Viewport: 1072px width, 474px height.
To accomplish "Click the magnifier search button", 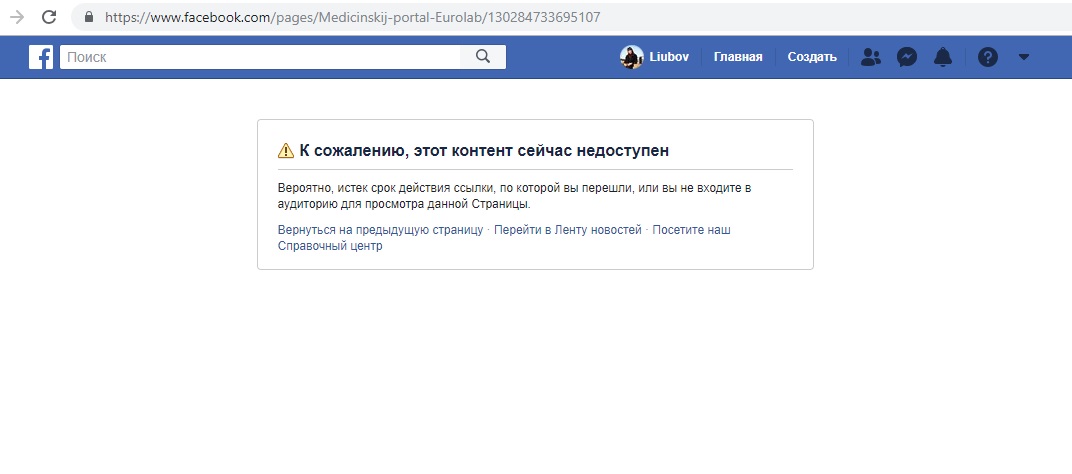I will (483, 57).
